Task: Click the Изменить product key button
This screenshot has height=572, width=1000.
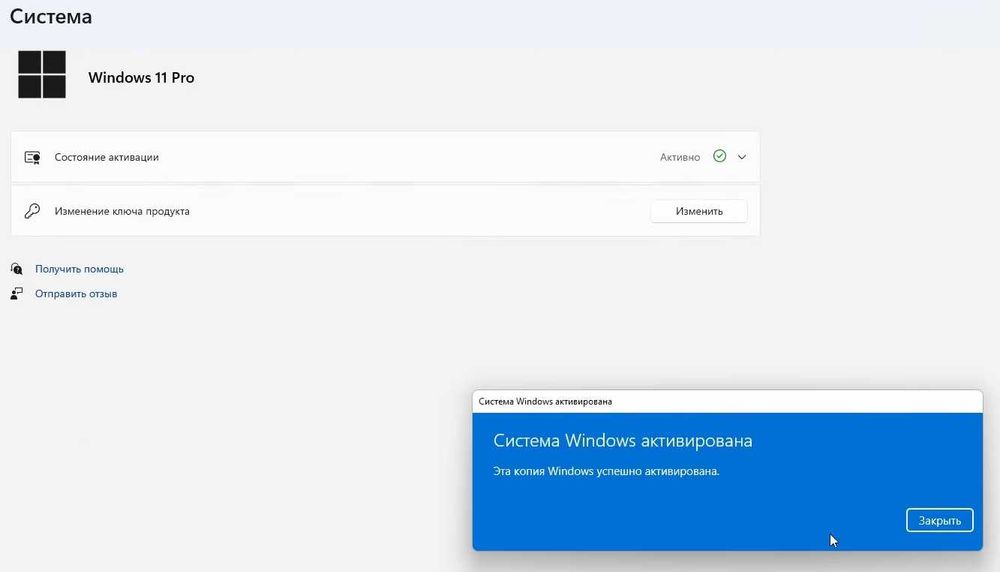Action: click(x=699, y=211)
